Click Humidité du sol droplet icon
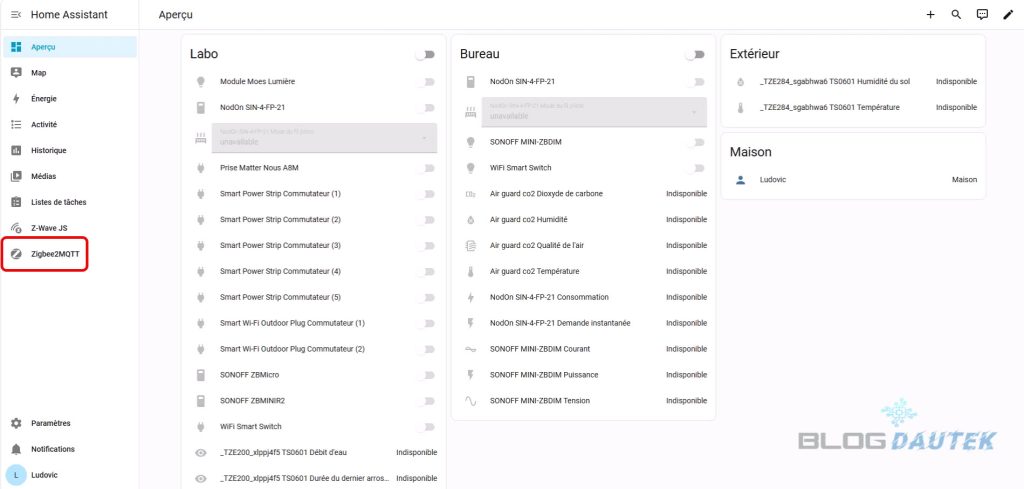Image resolution: width=1024 pixels, height=489 pixels. tap(740, 82)
